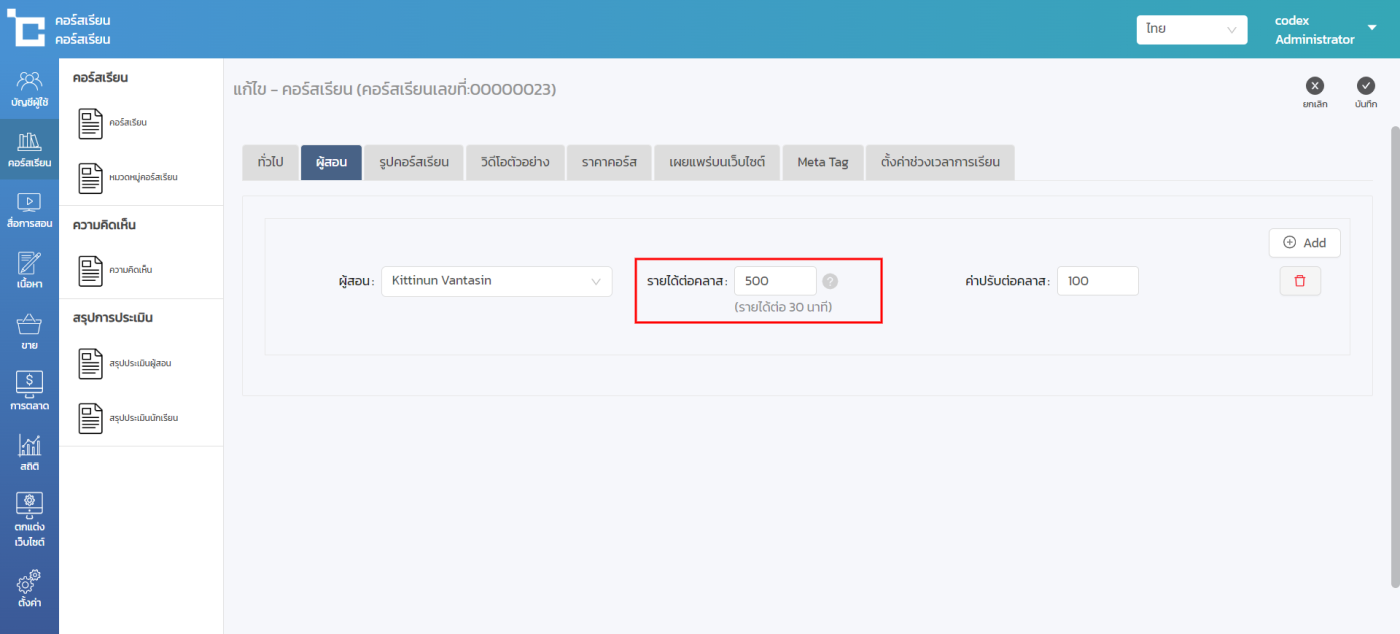The image size is (1400, 634).
Task: Open การตลาด sidebar section
Action: [x=29, y=392]
